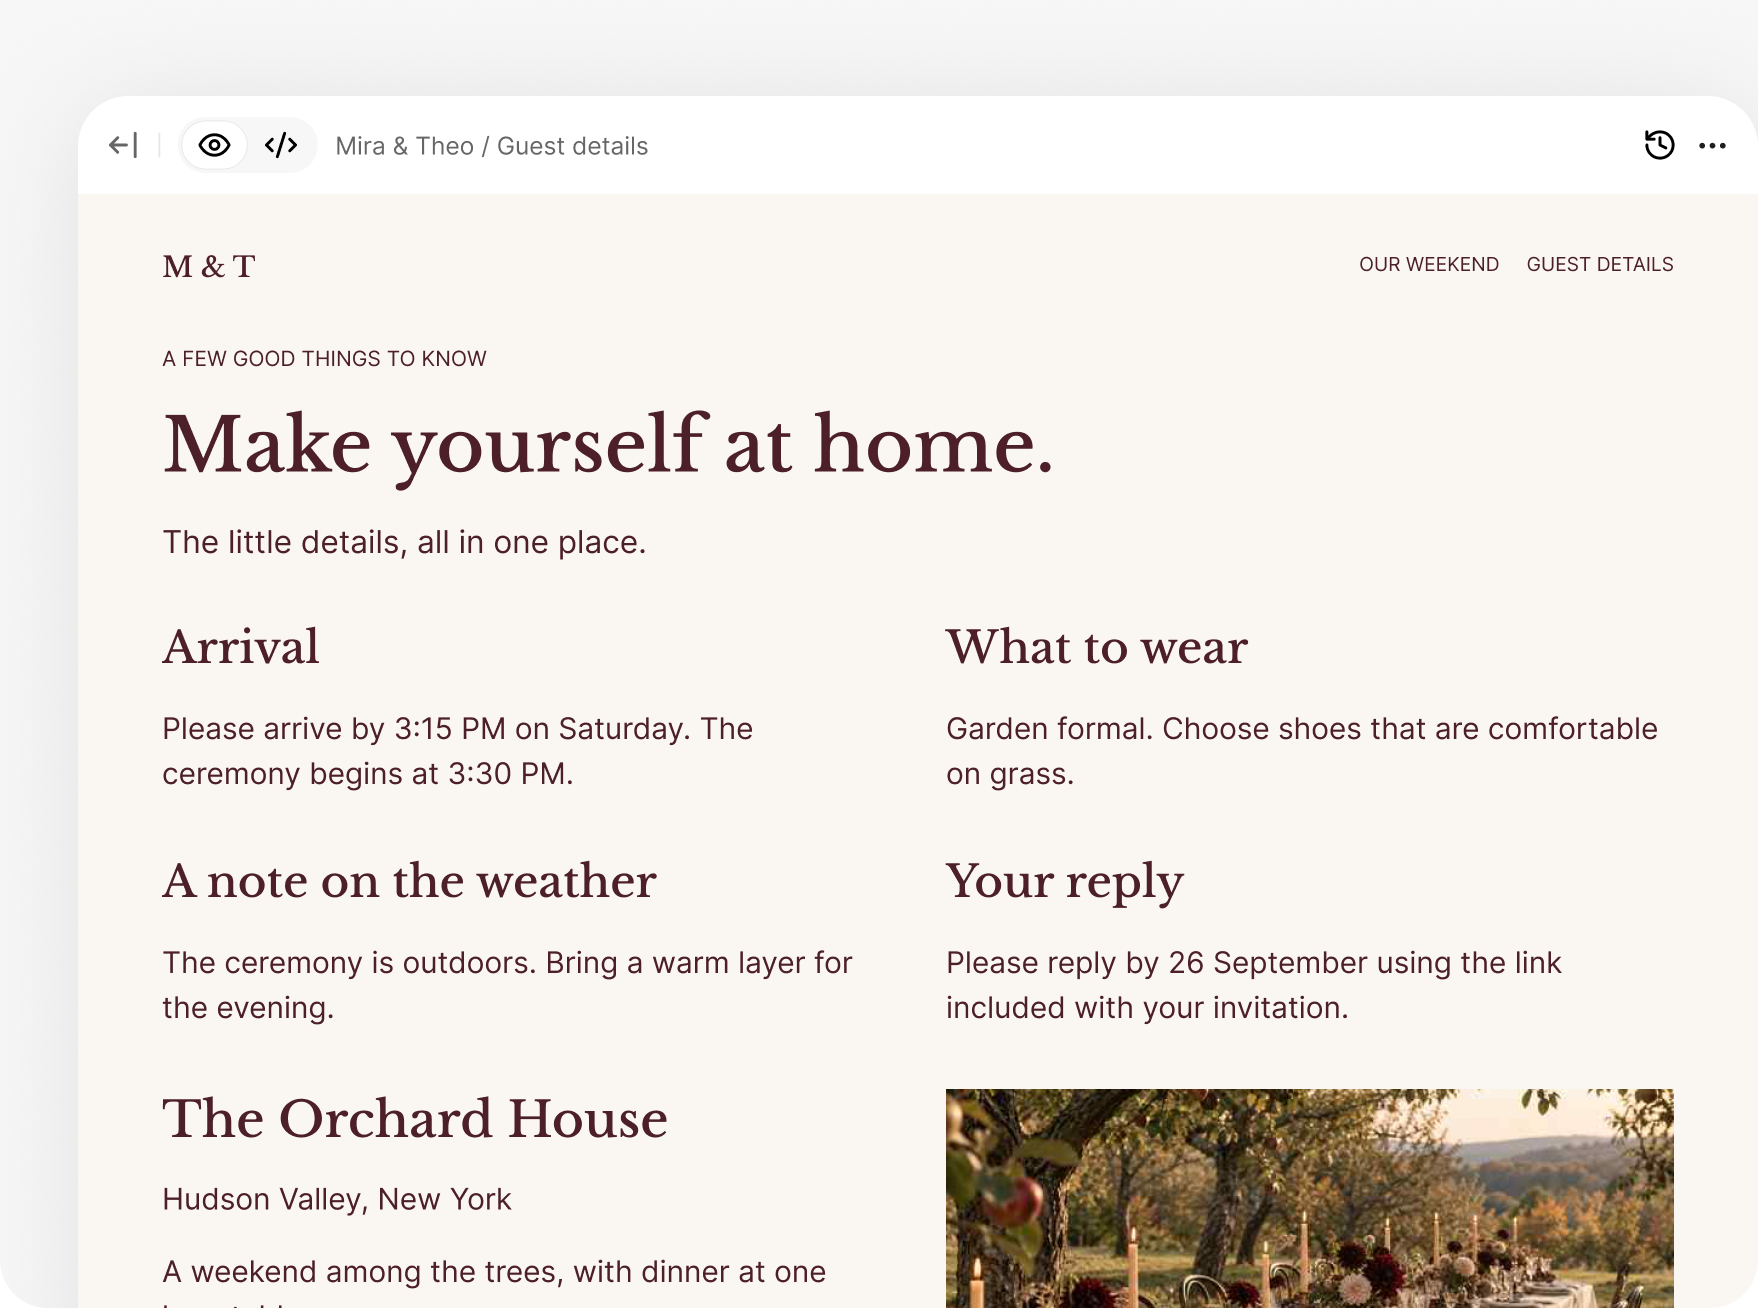The height and width of the screenshot is (1308, 1758).
Task: Click the M & T site logo
Action: [209, 266]
